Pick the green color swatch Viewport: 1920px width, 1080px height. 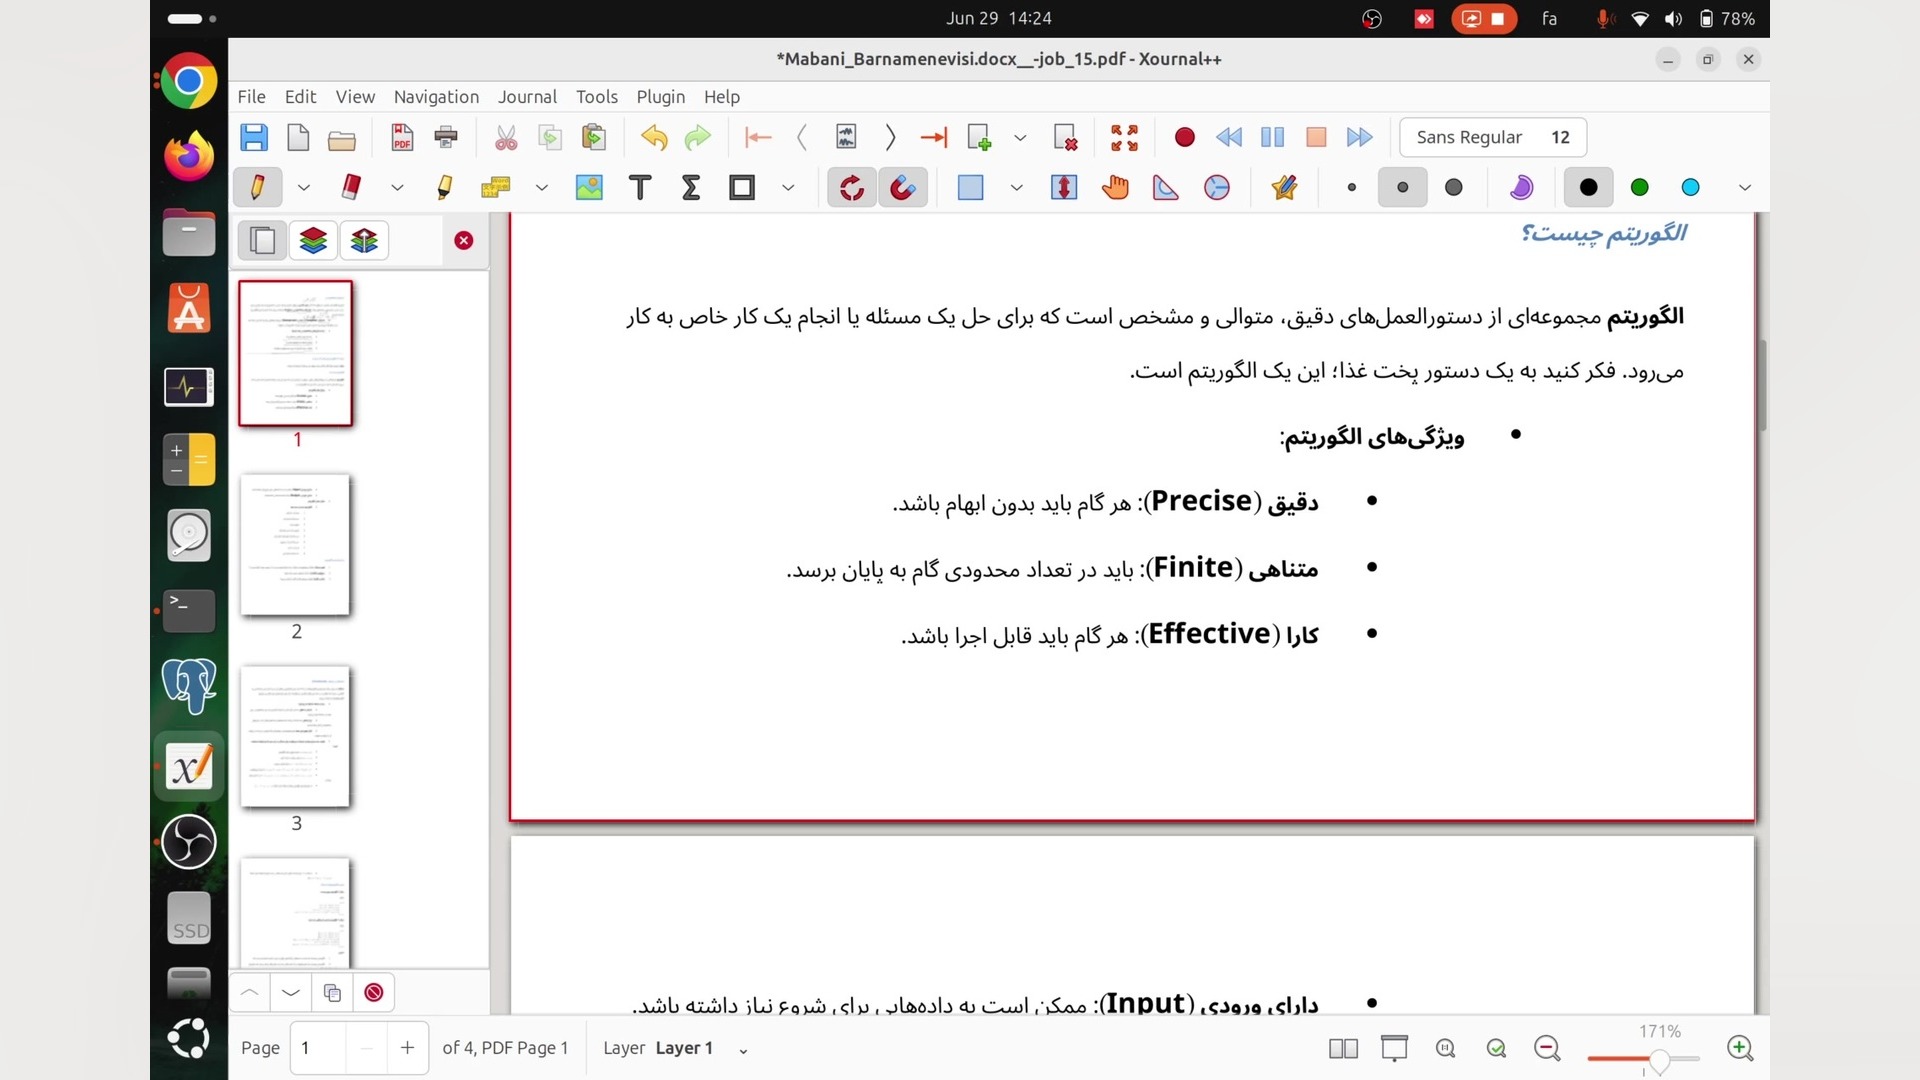1640,187
